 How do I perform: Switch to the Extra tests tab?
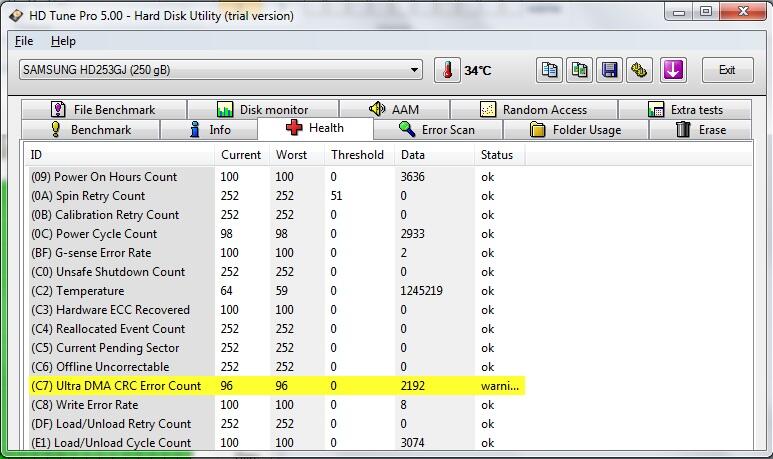(x=685, y=109)
